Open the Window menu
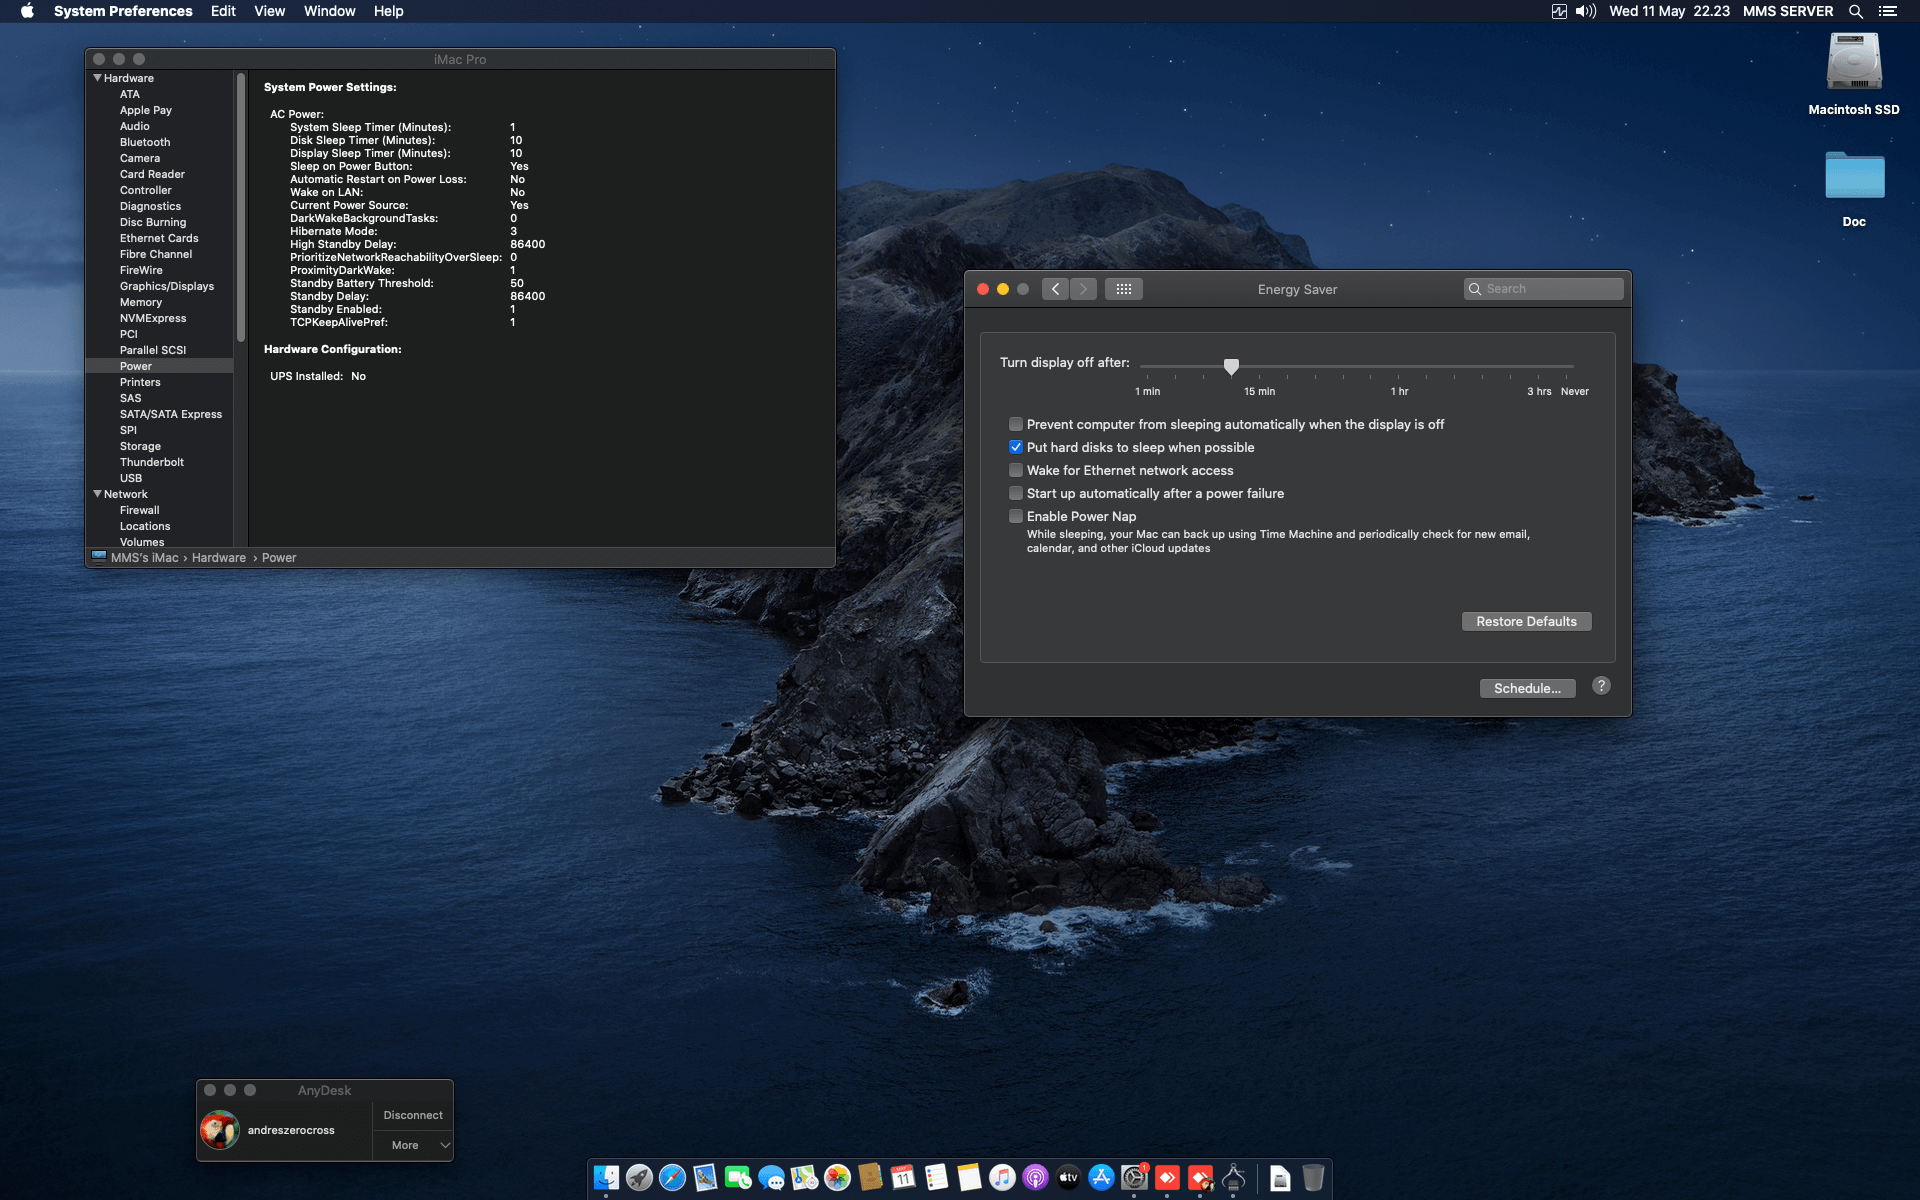The image size is (1920, 1200). point(329,11)
